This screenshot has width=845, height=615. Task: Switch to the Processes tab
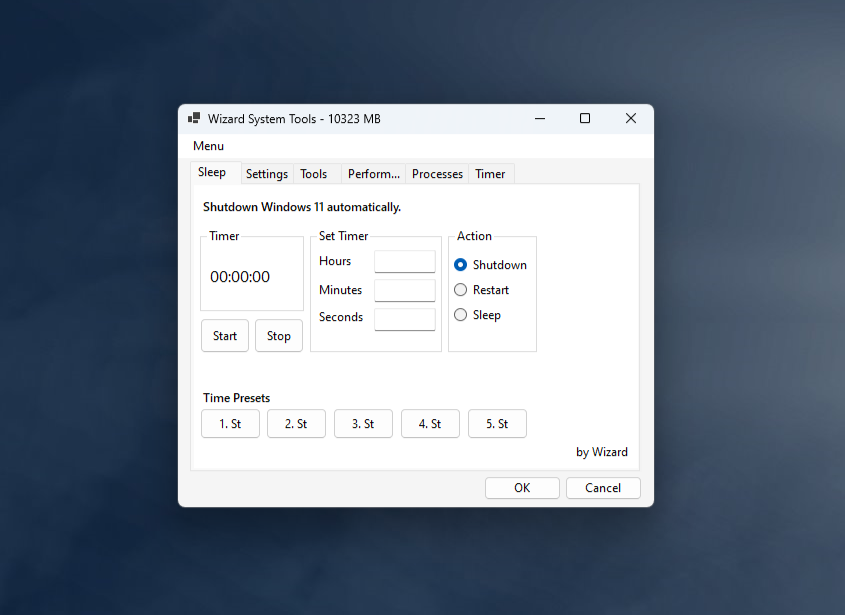436,173
